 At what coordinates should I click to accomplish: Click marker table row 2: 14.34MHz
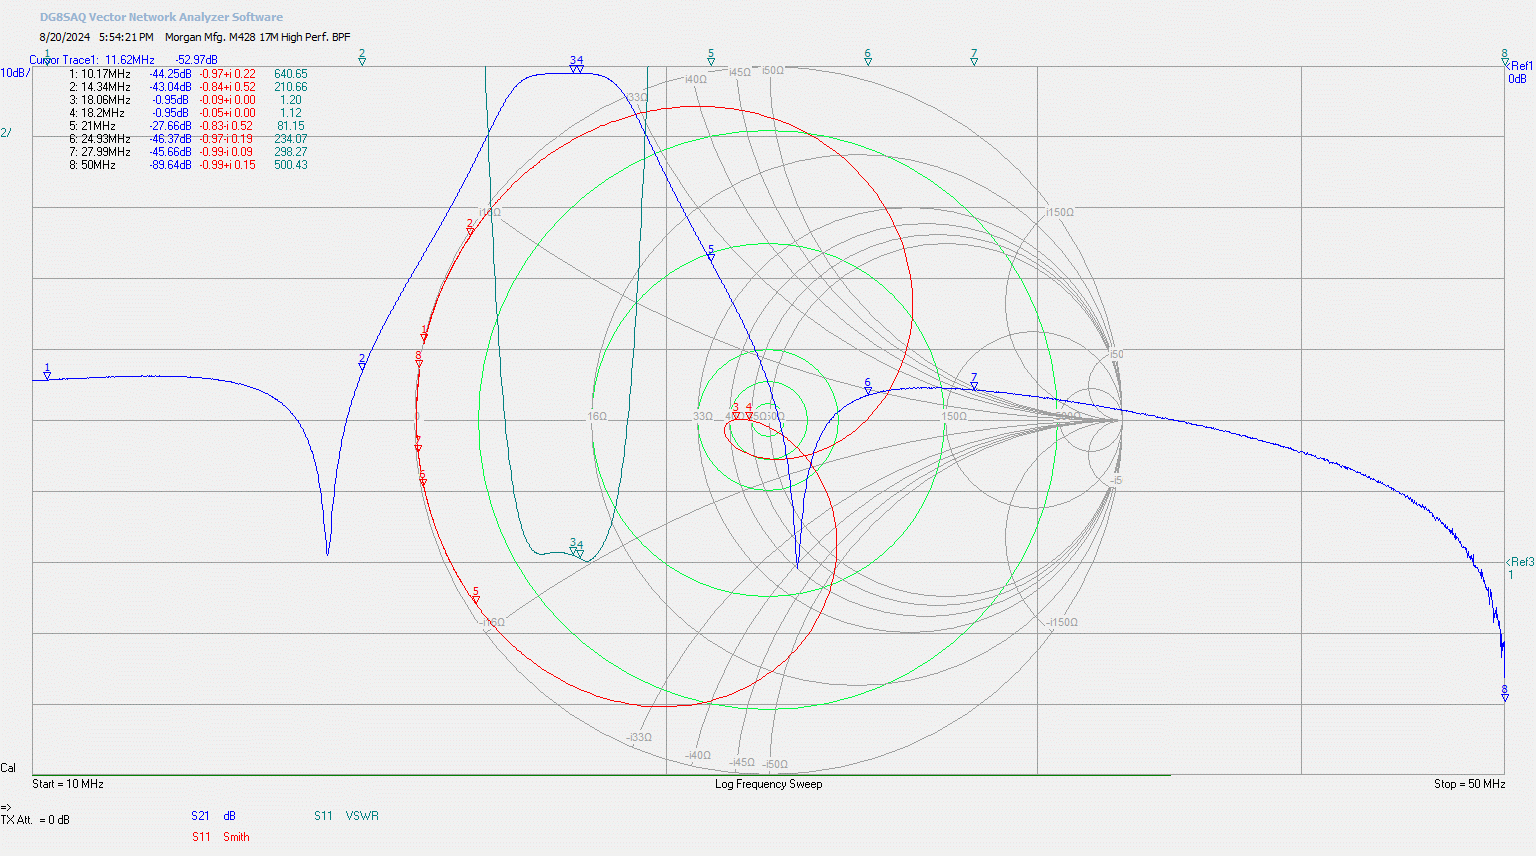coord(188,87)
